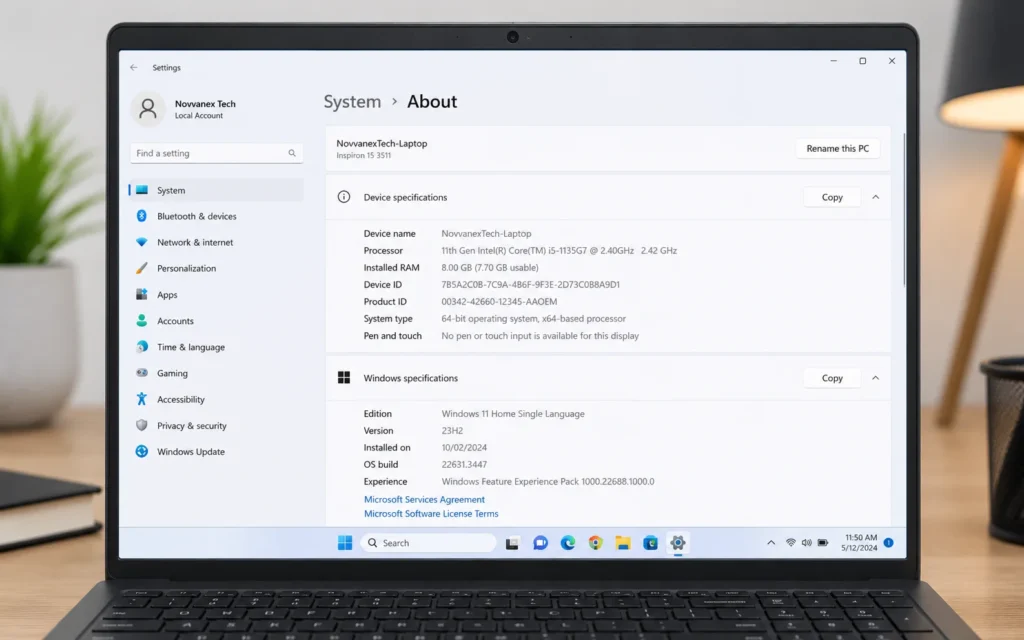This screenshot has height=640, width=1024.
Task: Click the Find a setting search box
Action: point(216,153)
